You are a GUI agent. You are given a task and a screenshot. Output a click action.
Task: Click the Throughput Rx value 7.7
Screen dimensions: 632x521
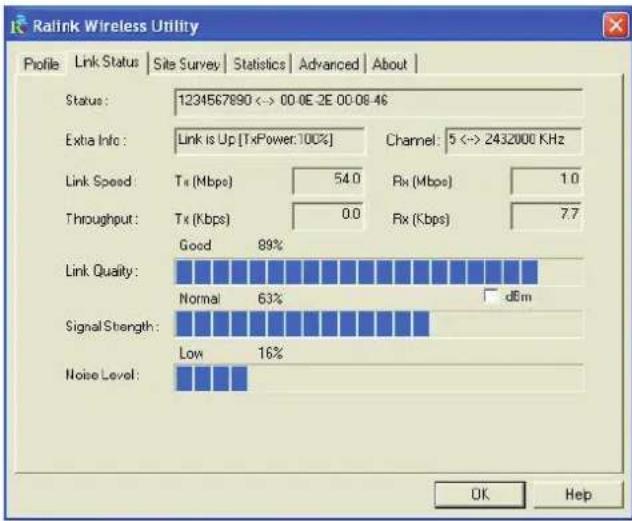point(546,216)
